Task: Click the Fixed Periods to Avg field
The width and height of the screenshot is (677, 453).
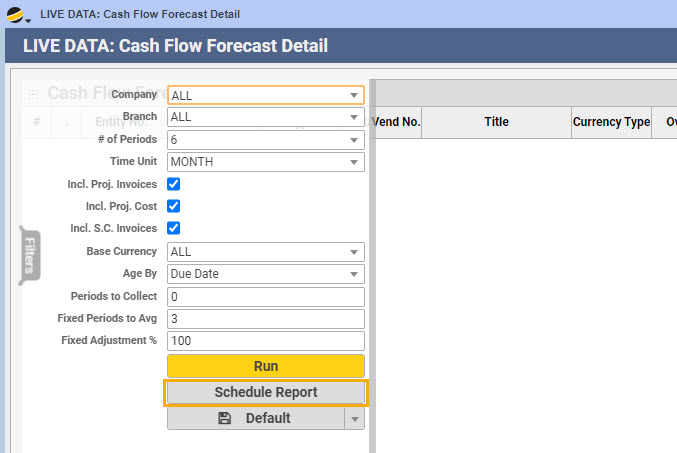Action: 265,319
